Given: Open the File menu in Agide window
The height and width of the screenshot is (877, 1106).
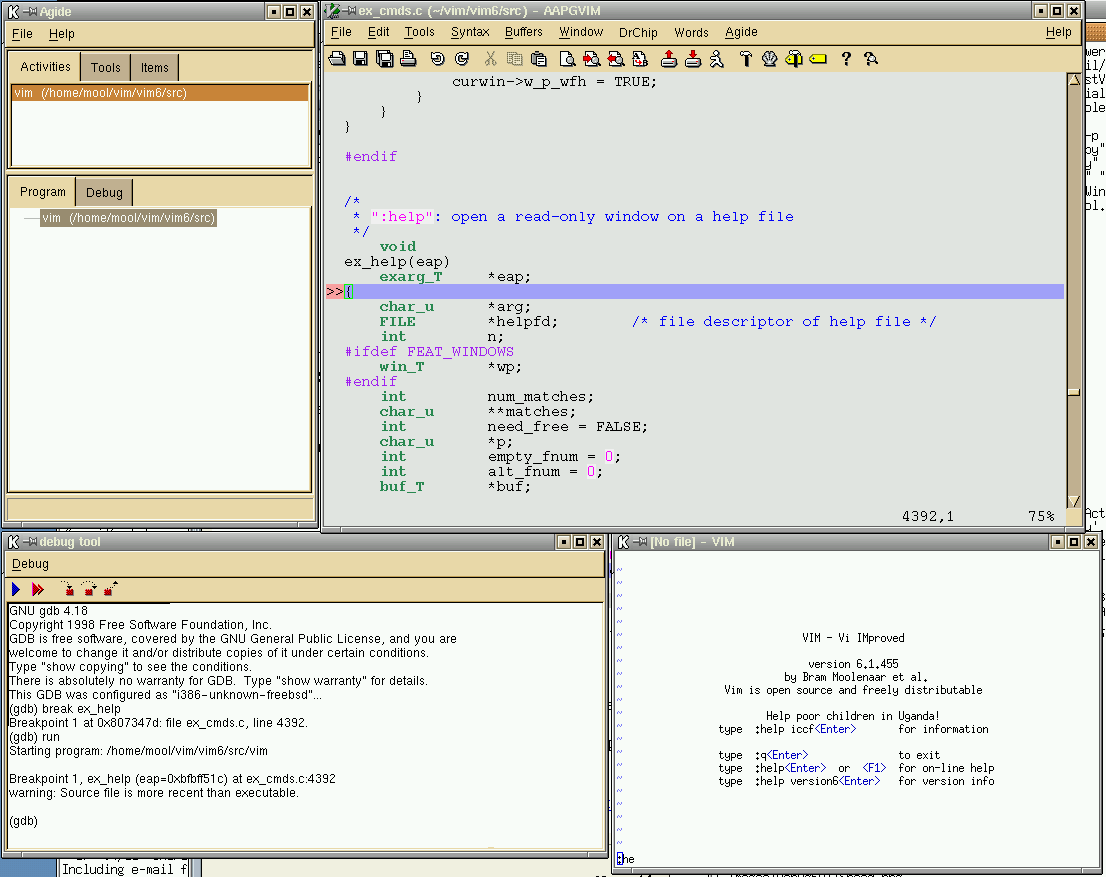Looking at the screenshot, I should pos(23,34).
